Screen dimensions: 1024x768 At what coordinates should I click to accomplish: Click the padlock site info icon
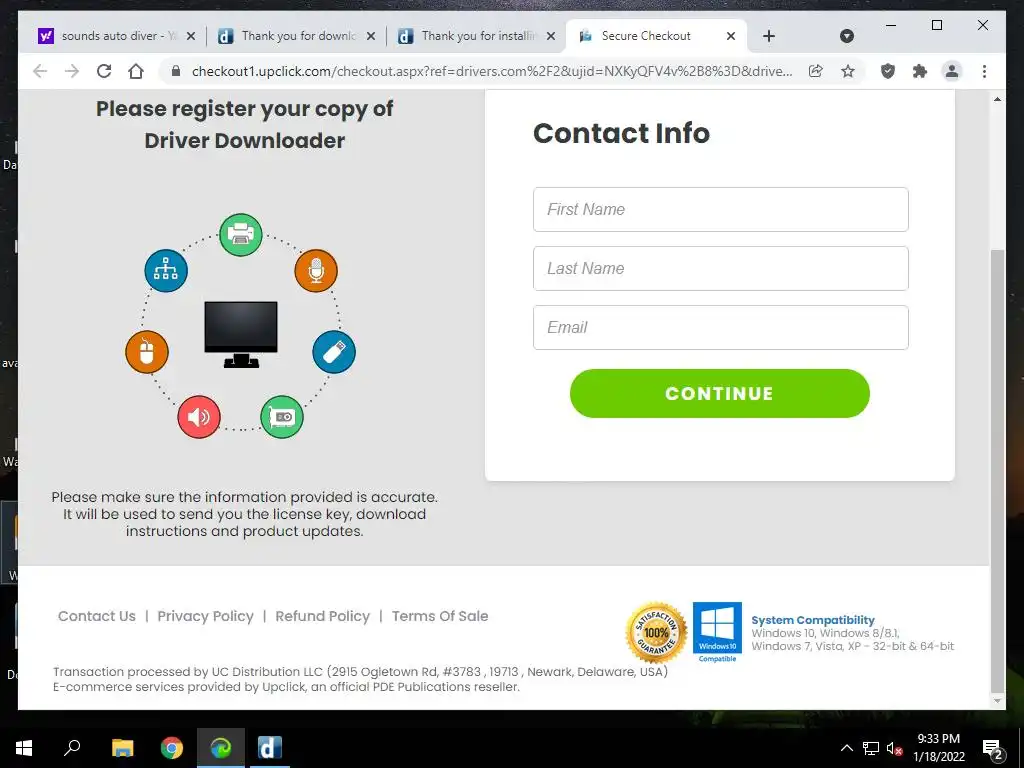tap(176, 71)
